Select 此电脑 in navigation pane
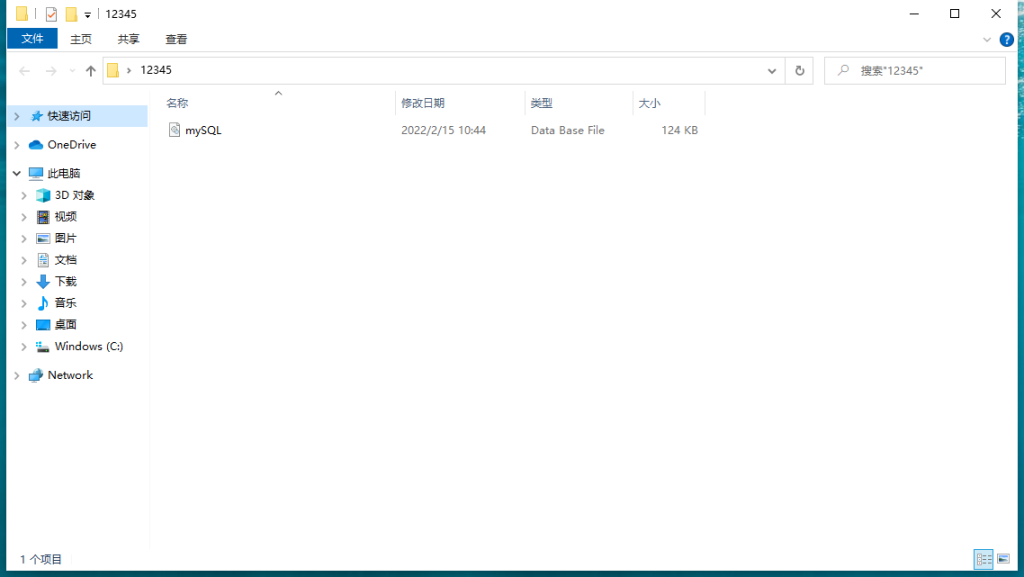Image resolution: width=1024 pixels, height=577 pixels. [x=64, y=173]
